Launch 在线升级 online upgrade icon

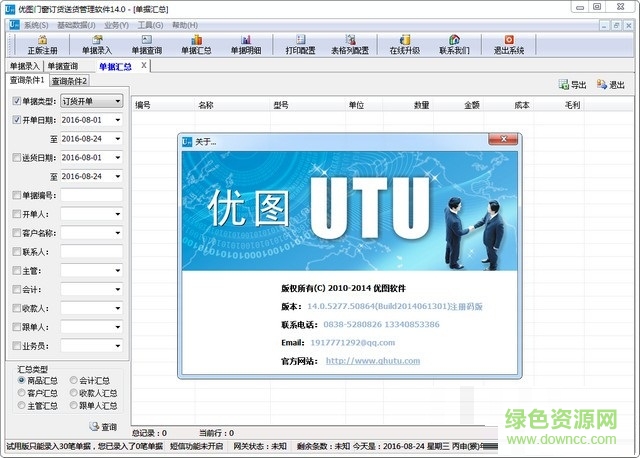[404, 45]
